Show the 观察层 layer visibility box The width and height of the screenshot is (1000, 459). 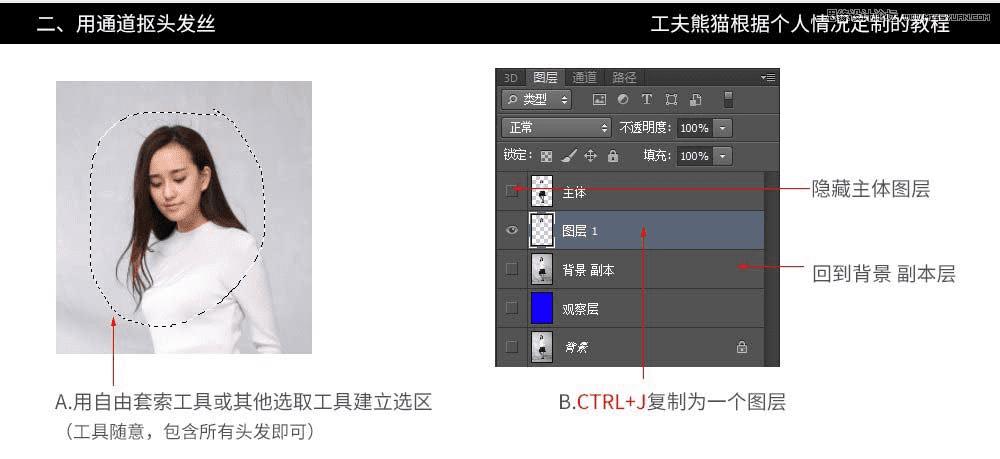point(511,308)
